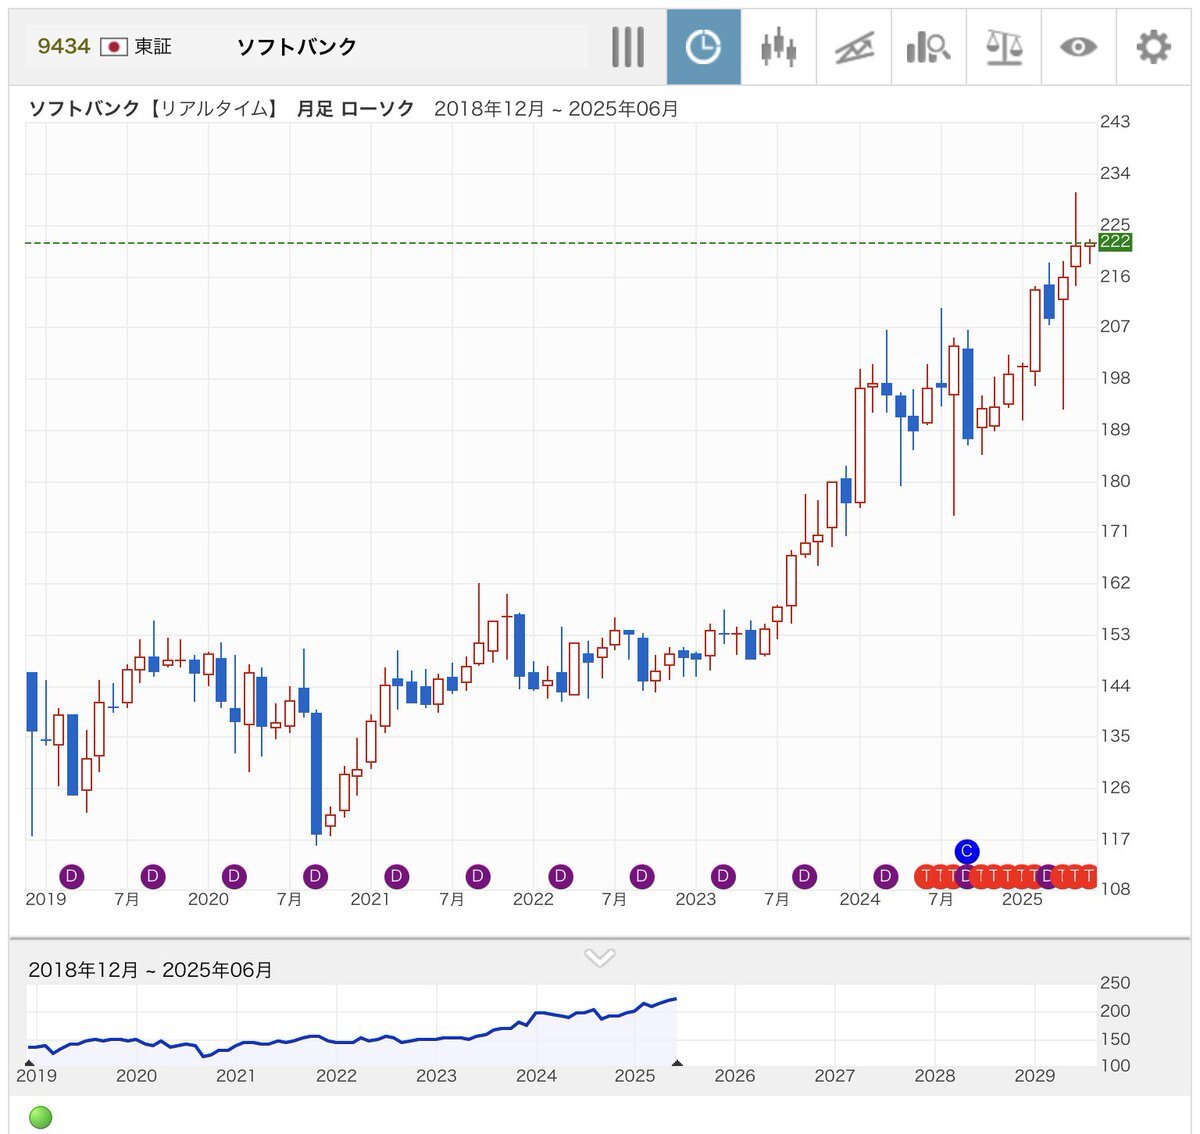Click the balance scale comparison icon

(1004, 47)
